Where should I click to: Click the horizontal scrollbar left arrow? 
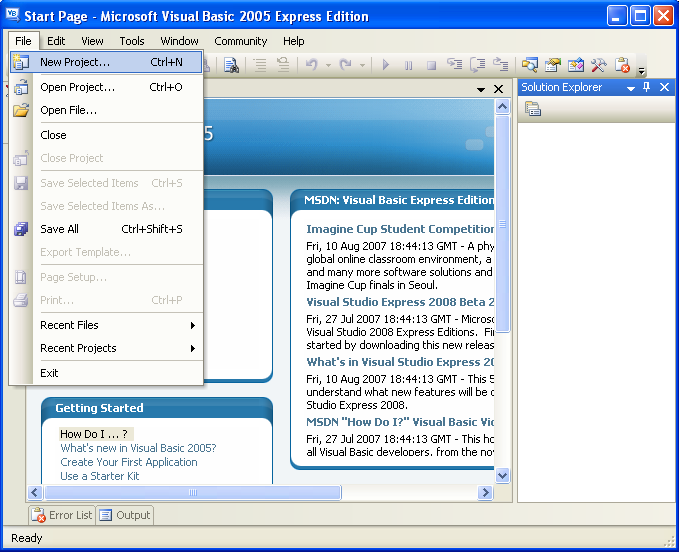[x=35, y=493]
